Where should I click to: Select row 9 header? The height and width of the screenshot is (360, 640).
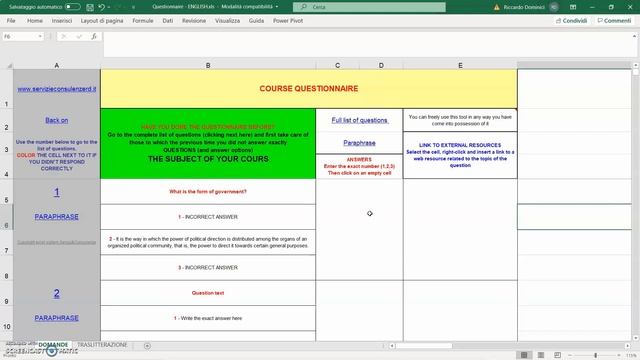pos(7,293)
